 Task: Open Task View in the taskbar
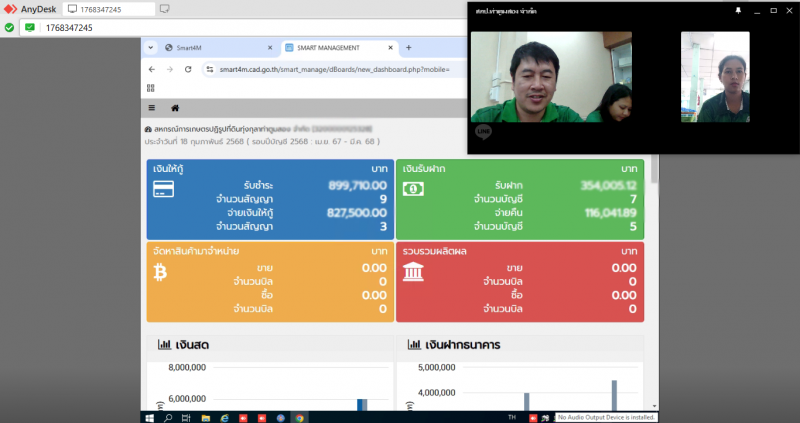tap(186, 418)
